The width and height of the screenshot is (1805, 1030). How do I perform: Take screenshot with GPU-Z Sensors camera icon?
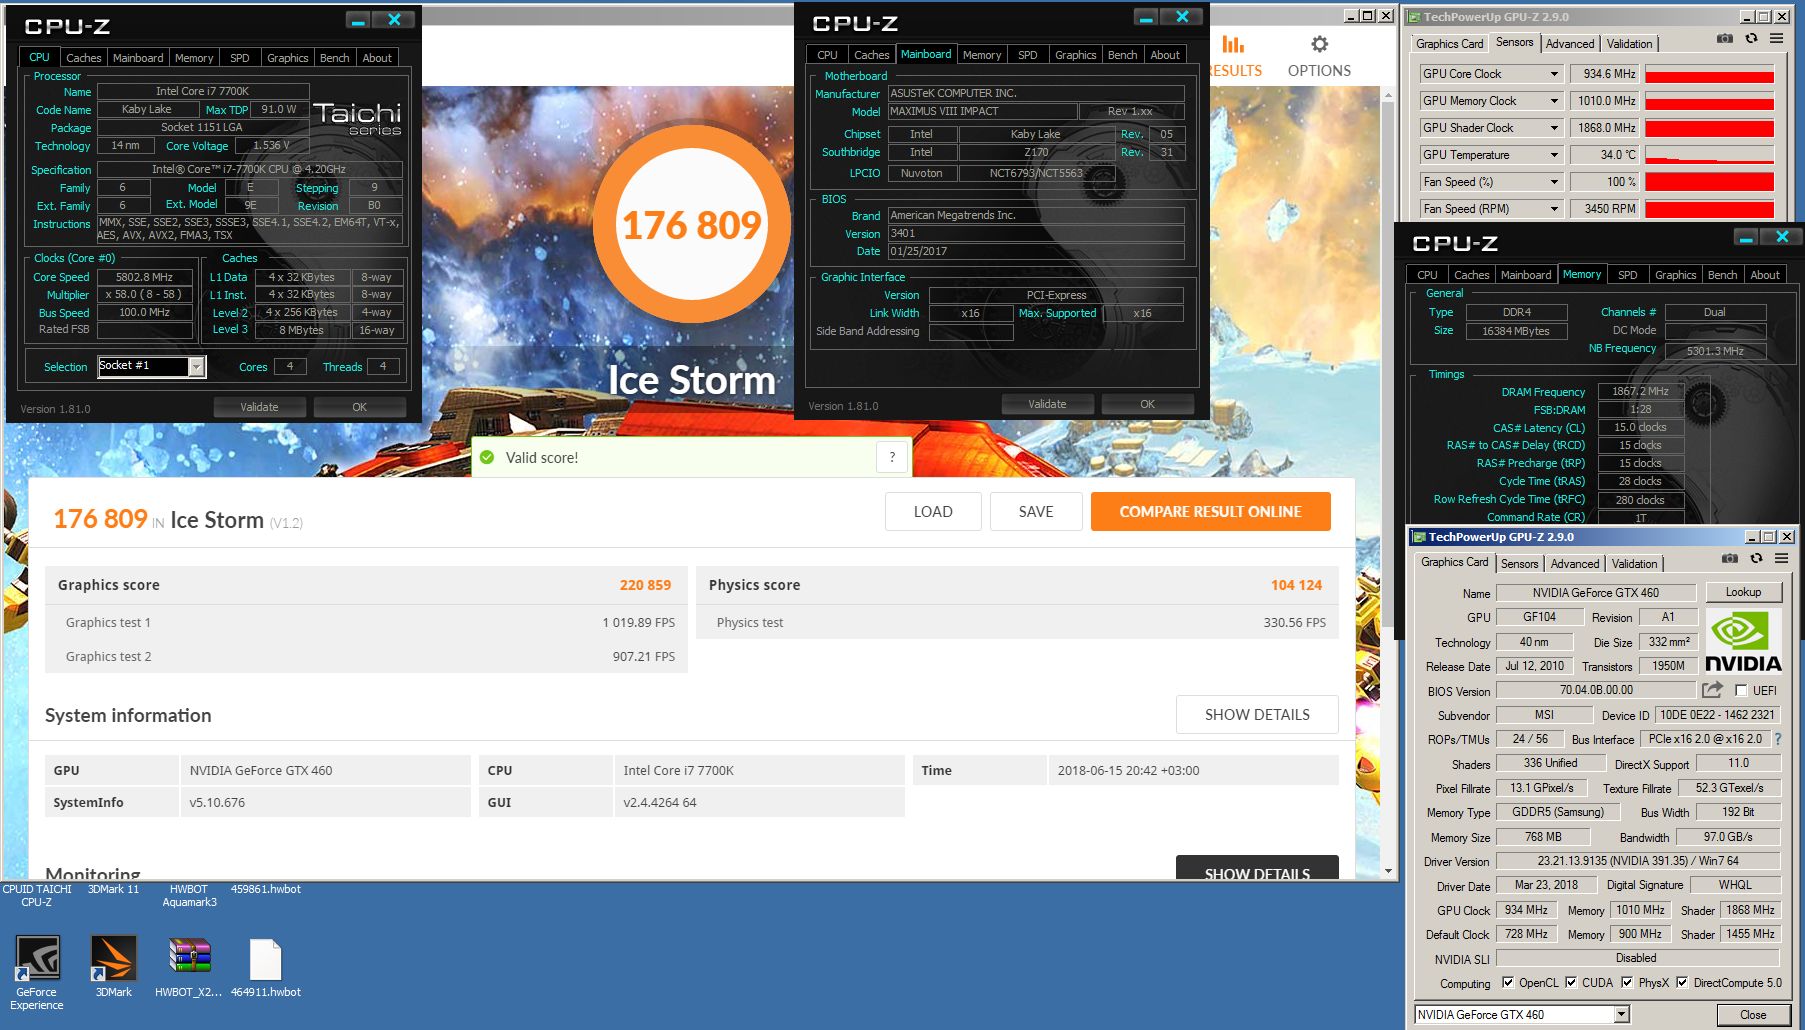[x=1724, y=39]
